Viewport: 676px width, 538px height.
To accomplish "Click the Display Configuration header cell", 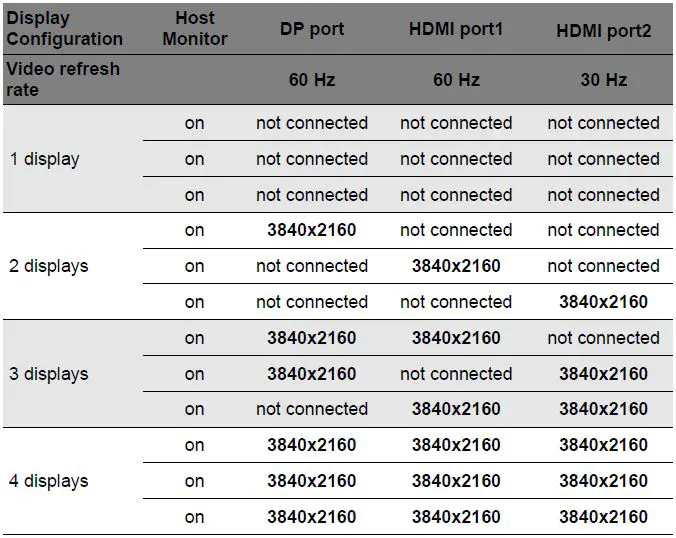I will pos(65,29).
